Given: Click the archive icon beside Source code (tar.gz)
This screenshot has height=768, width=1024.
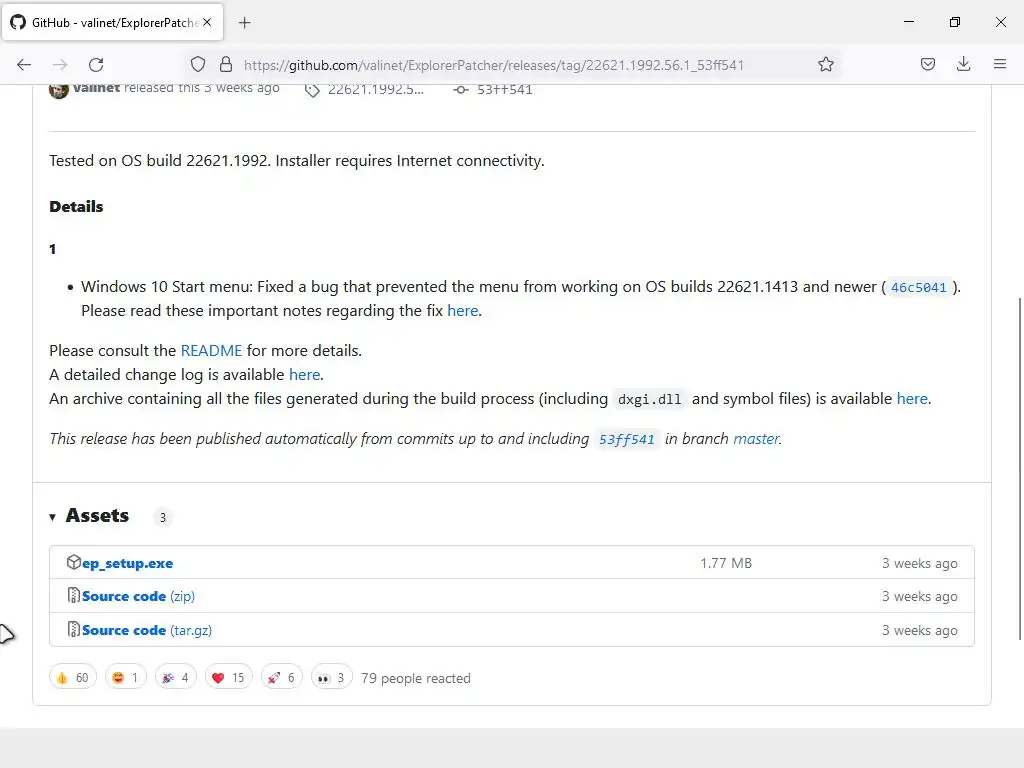Looking at the screenshot, I should tap(74, 630).
